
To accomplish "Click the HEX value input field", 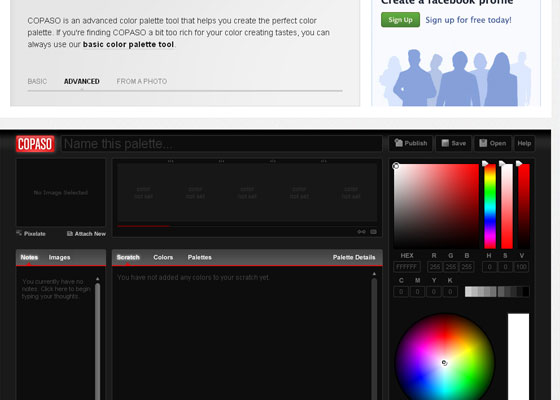I will tap(406, 267).
